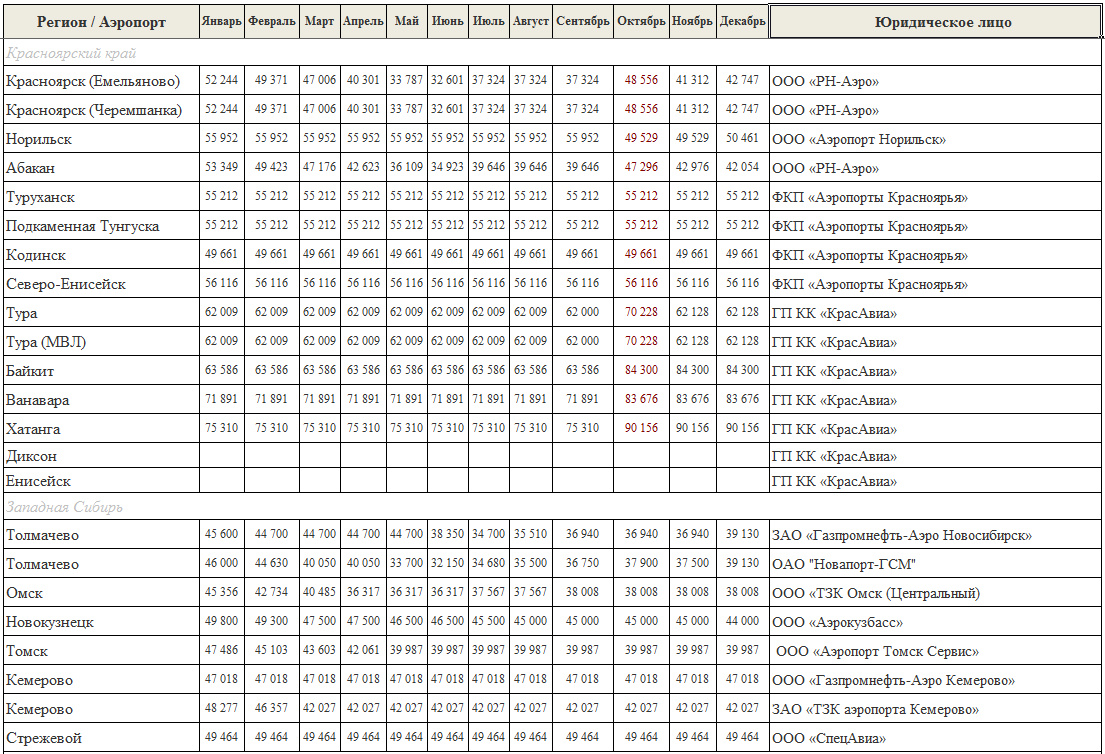Viewport: 1105px width, 754px height.
Task: Select 'ЗАО «Газпромнефть-Аэро Новосибирск»' legal entity
Action: click(902, 536)
